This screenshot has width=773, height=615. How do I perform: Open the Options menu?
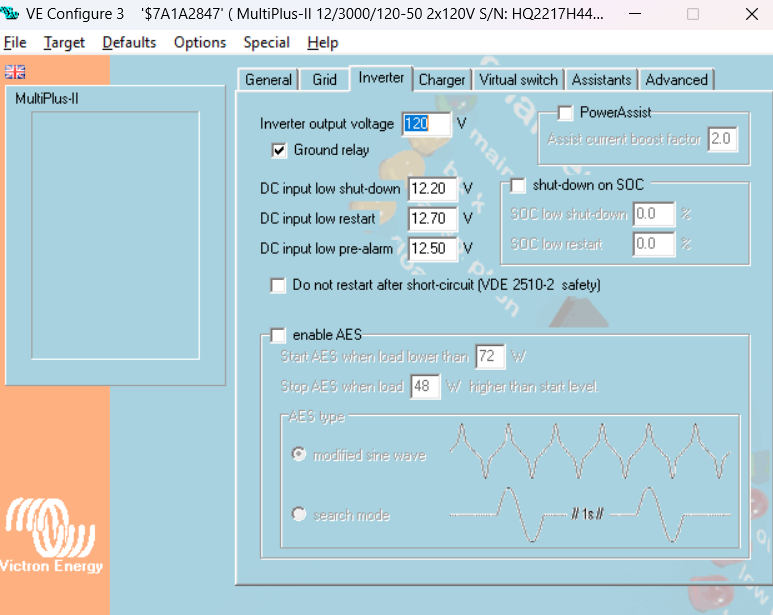(x=200, y=43)
